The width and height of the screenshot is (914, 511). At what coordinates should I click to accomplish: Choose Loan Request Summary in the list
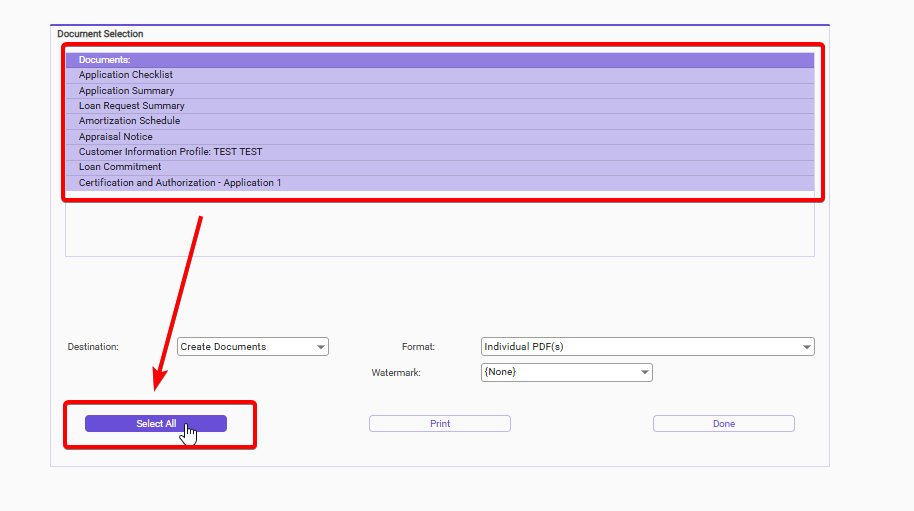coord(132,106)
